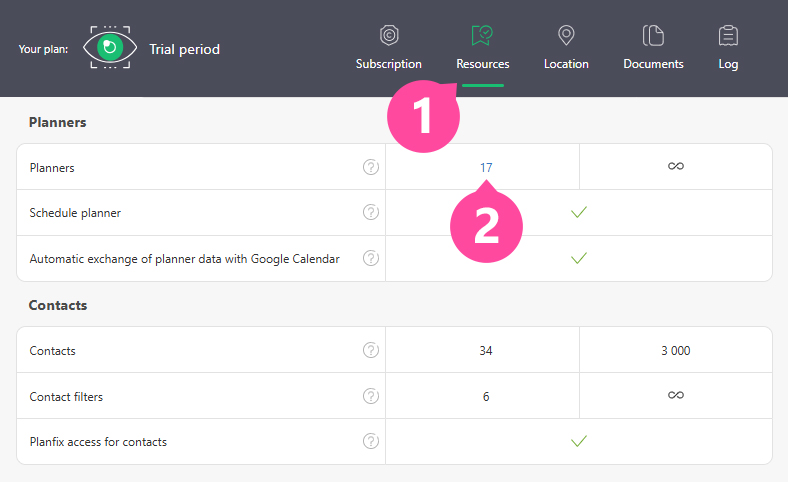Select the Resources bookmark icon
This screenshot has width=788, height=482.
click(x=482, y=35)
